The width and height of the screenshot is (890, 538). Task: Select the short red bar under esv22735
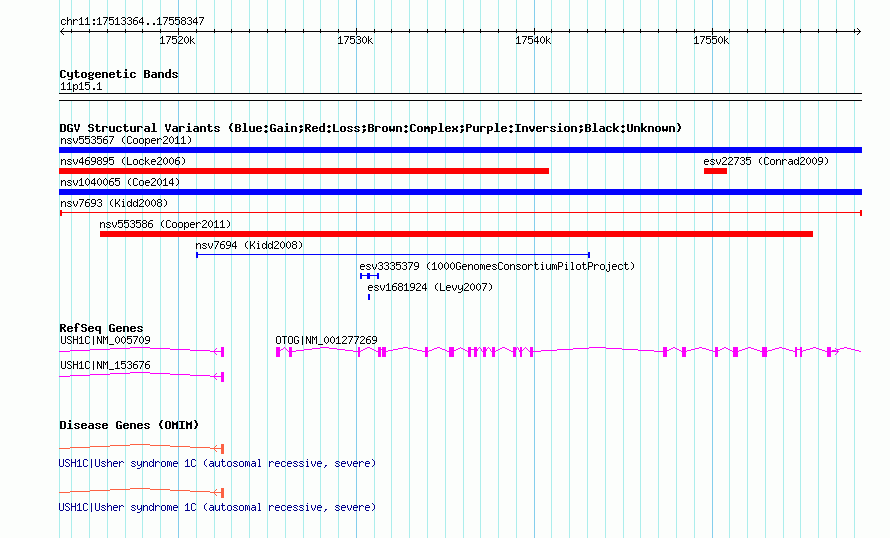715,171
